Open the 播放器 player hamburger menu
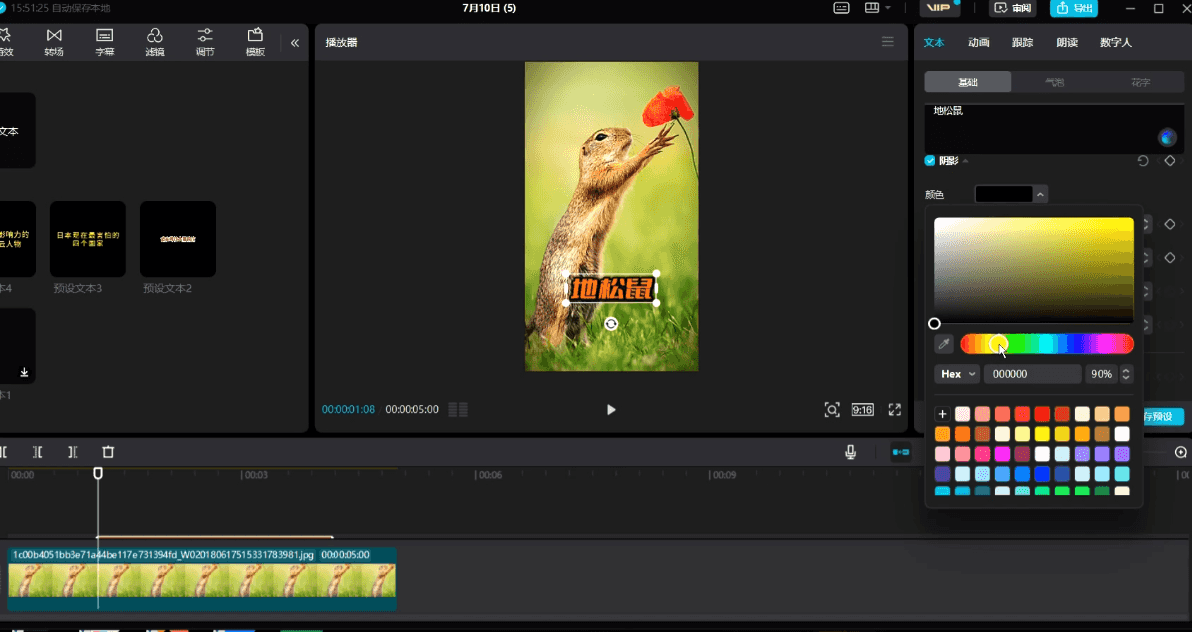This screenshot has width=1192, height=632. tap(887, 42)
